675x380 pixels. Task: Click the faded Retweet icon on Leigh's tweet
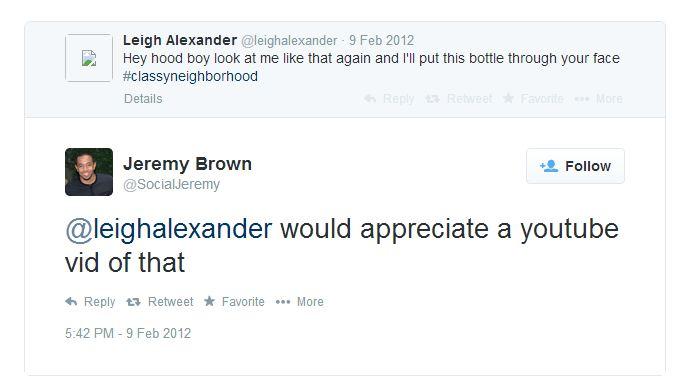pyautogui.click(x=432, y=99)
